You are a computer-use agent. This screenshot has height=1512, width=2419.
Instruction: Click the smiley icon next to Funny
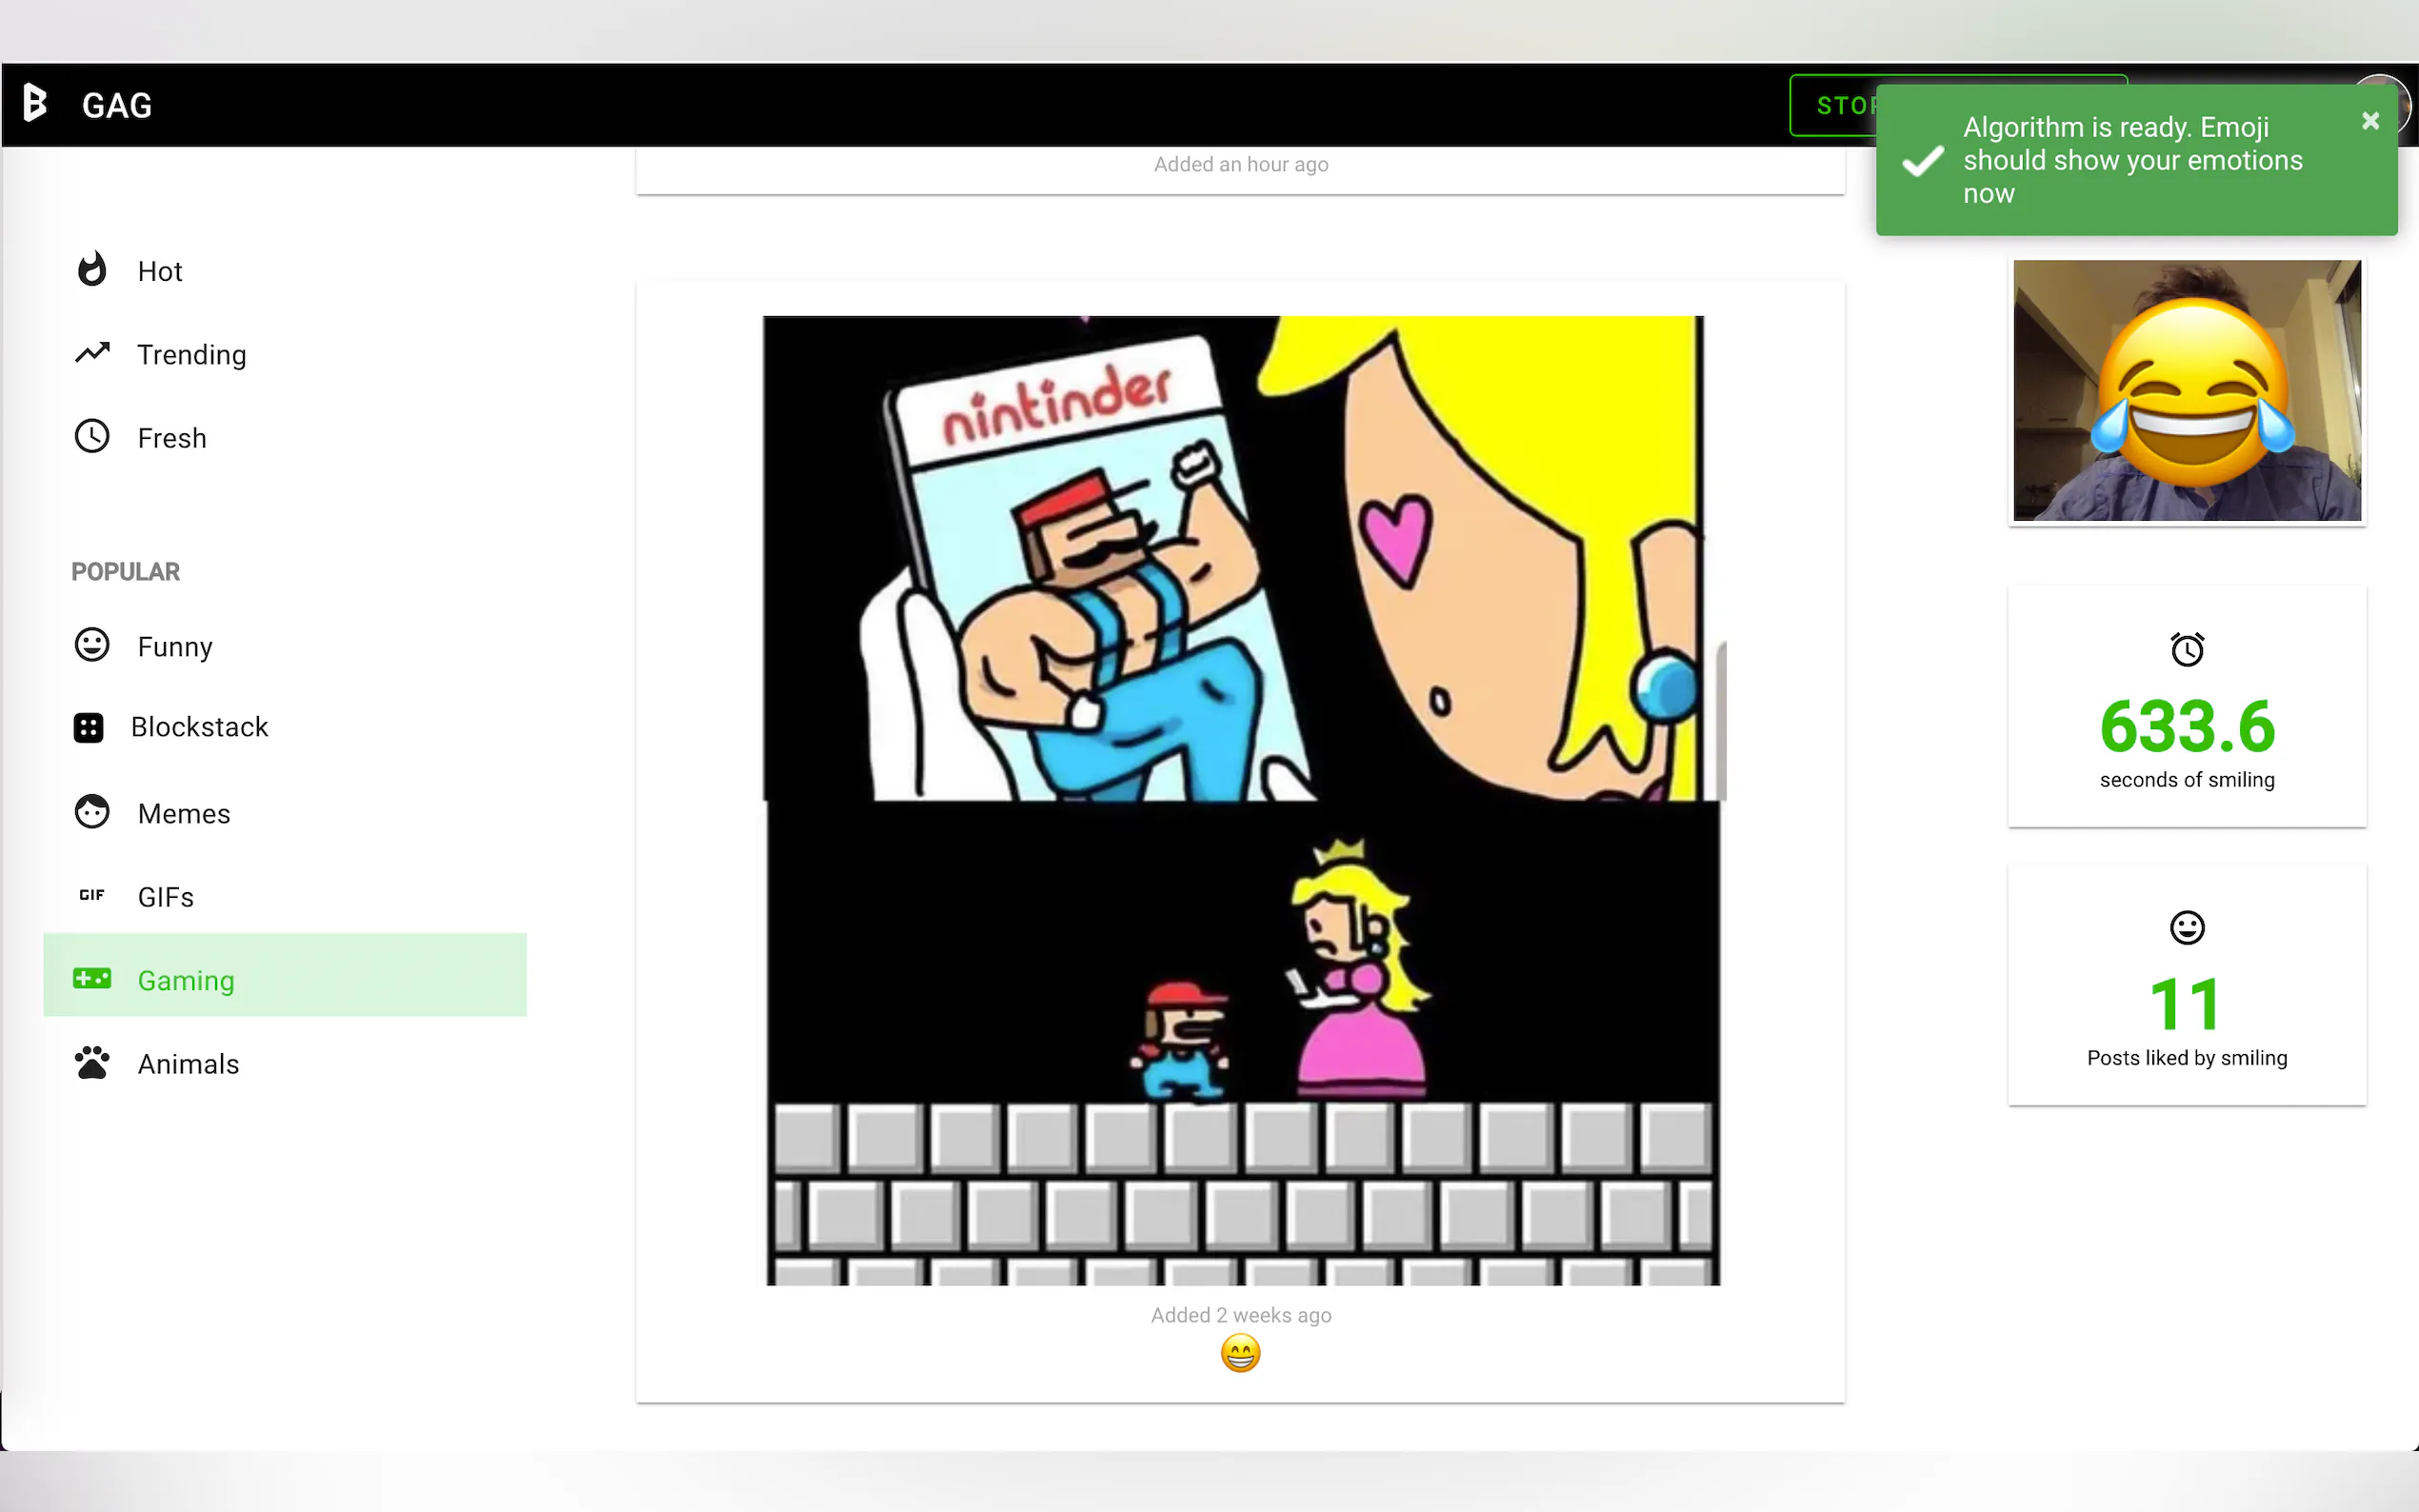[92, 645]
